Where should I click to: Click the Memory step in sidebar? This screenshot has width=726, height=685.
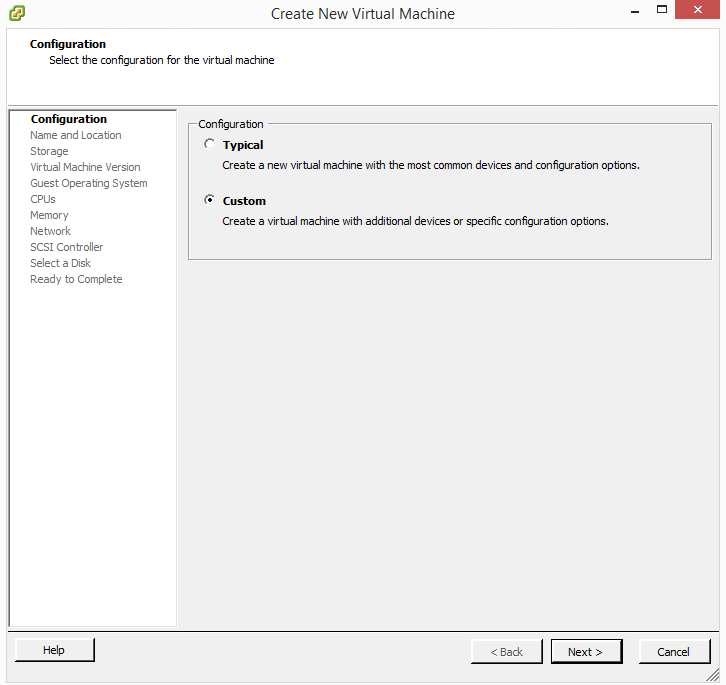pyautogui.click(x=49, y=215)
